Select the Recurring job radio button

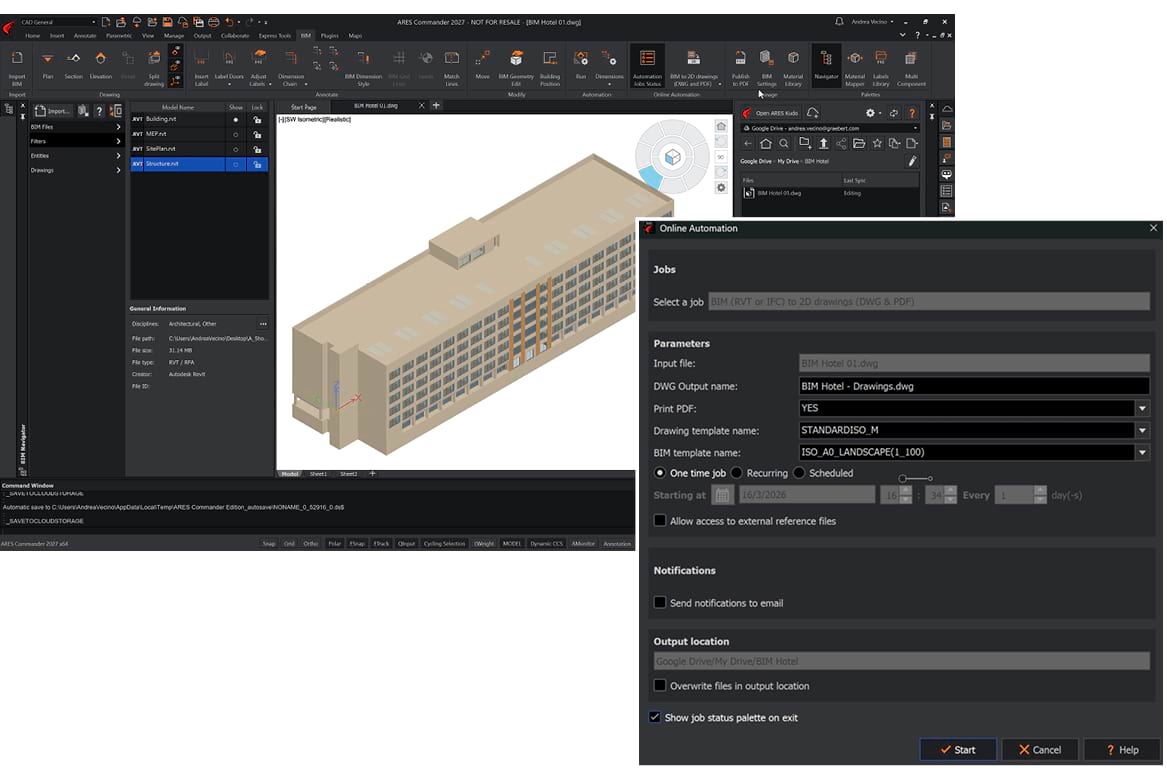click(737, 473)
